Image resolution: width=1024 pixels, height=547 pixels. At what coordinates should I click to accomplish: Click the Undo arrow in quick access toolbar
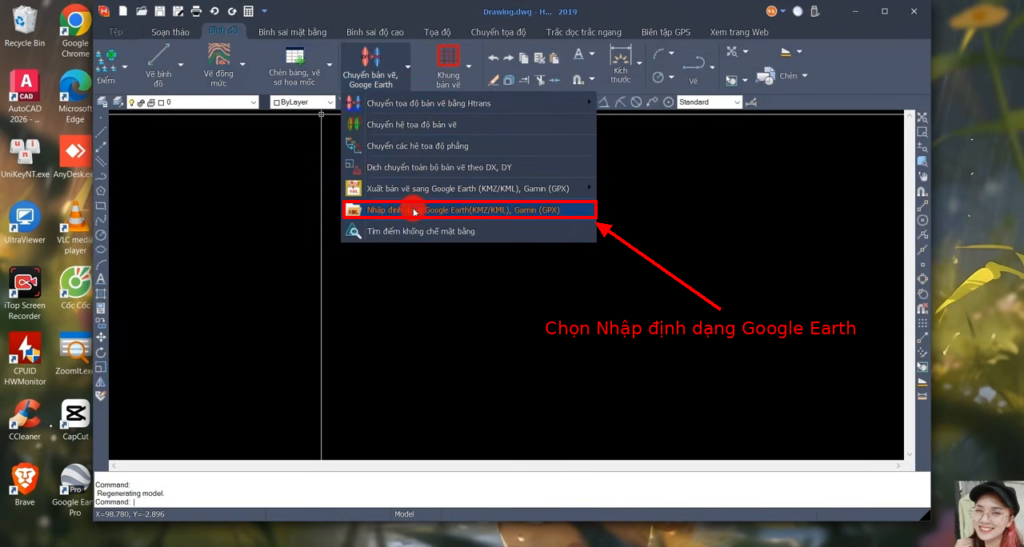click(214, 11)
